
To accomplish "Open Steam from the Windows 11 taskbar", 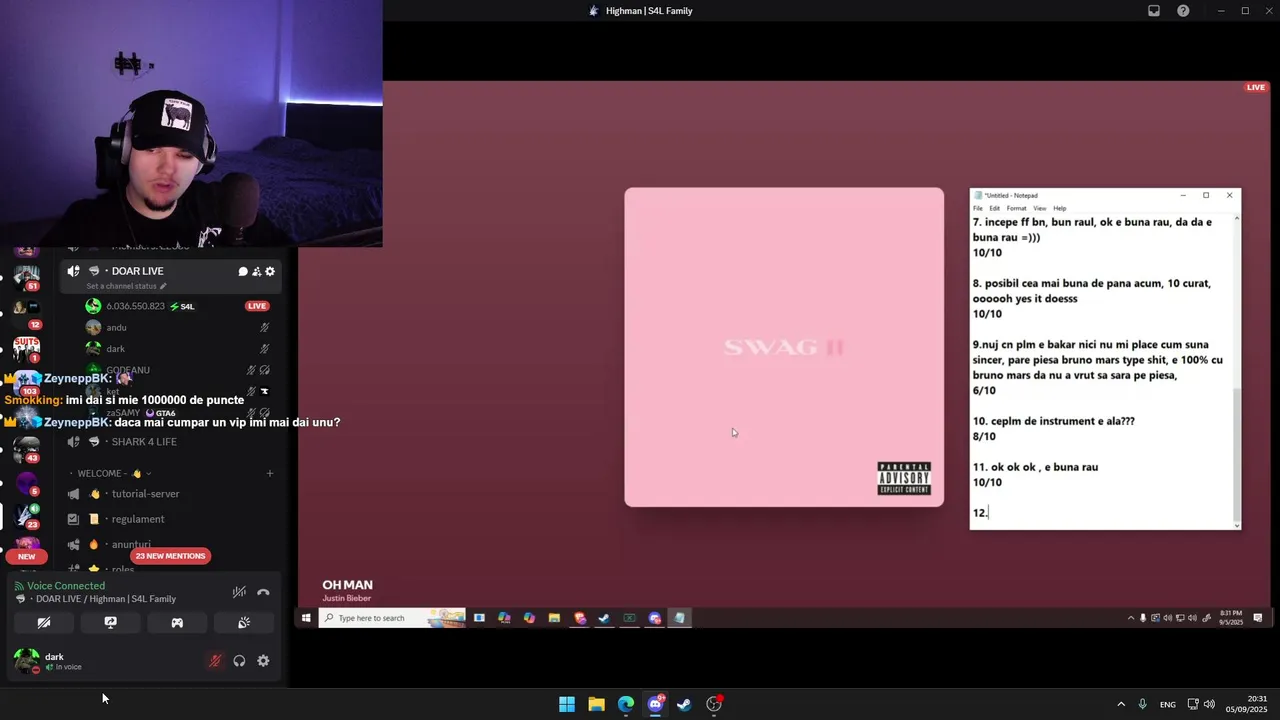I will (684, 704).
